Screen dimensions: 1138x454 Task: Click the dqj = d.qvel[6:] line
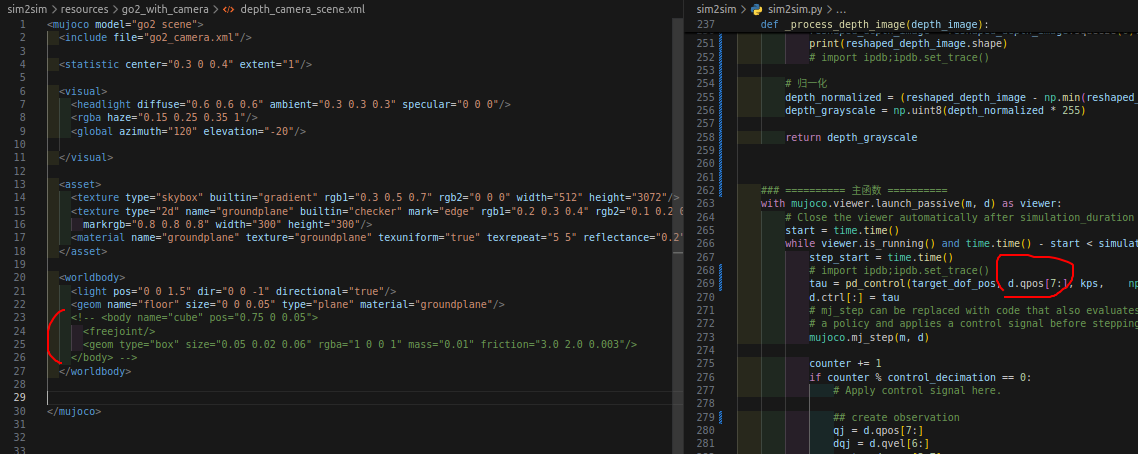click(881, 444)
